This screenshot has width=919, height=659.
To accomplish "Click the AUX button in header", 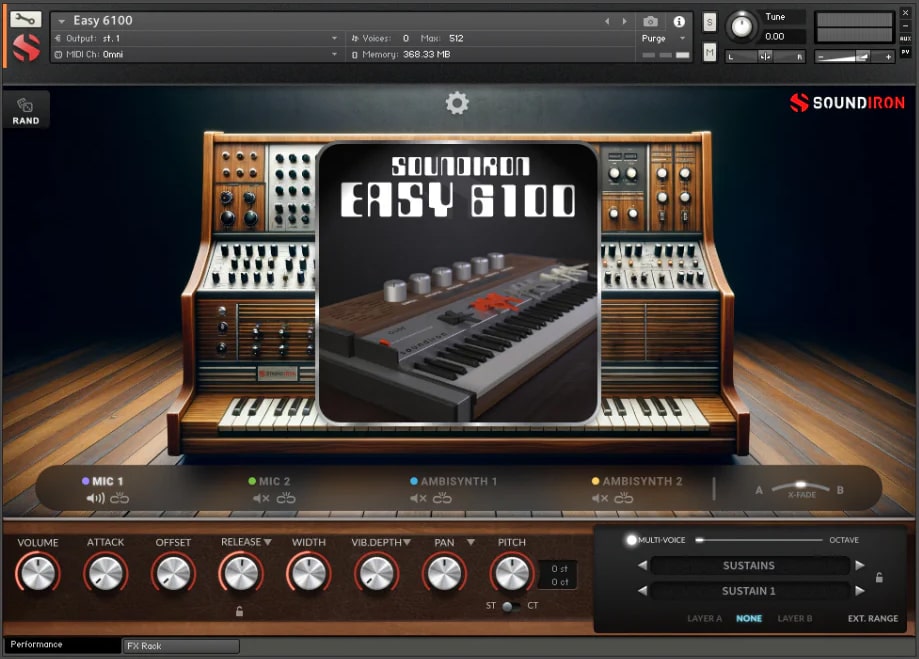I will 906,39.
